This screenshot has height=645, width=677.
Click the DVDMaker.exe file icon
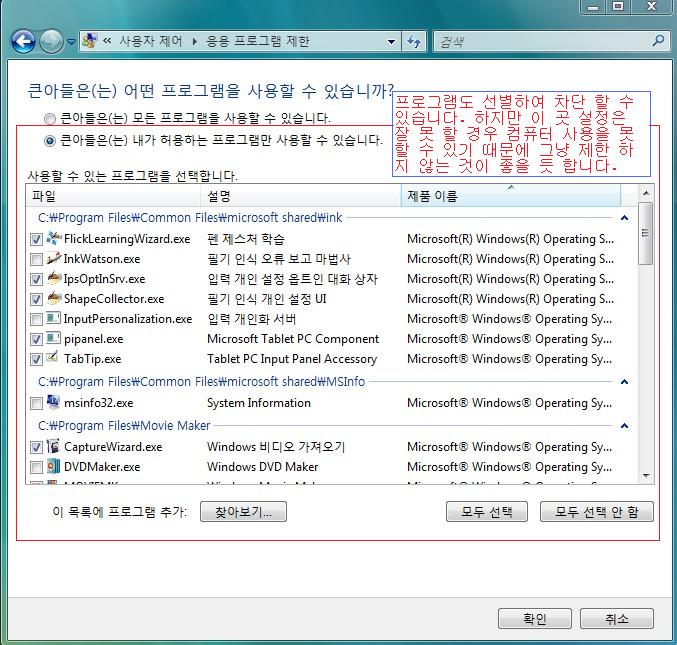tap(54, 466)
